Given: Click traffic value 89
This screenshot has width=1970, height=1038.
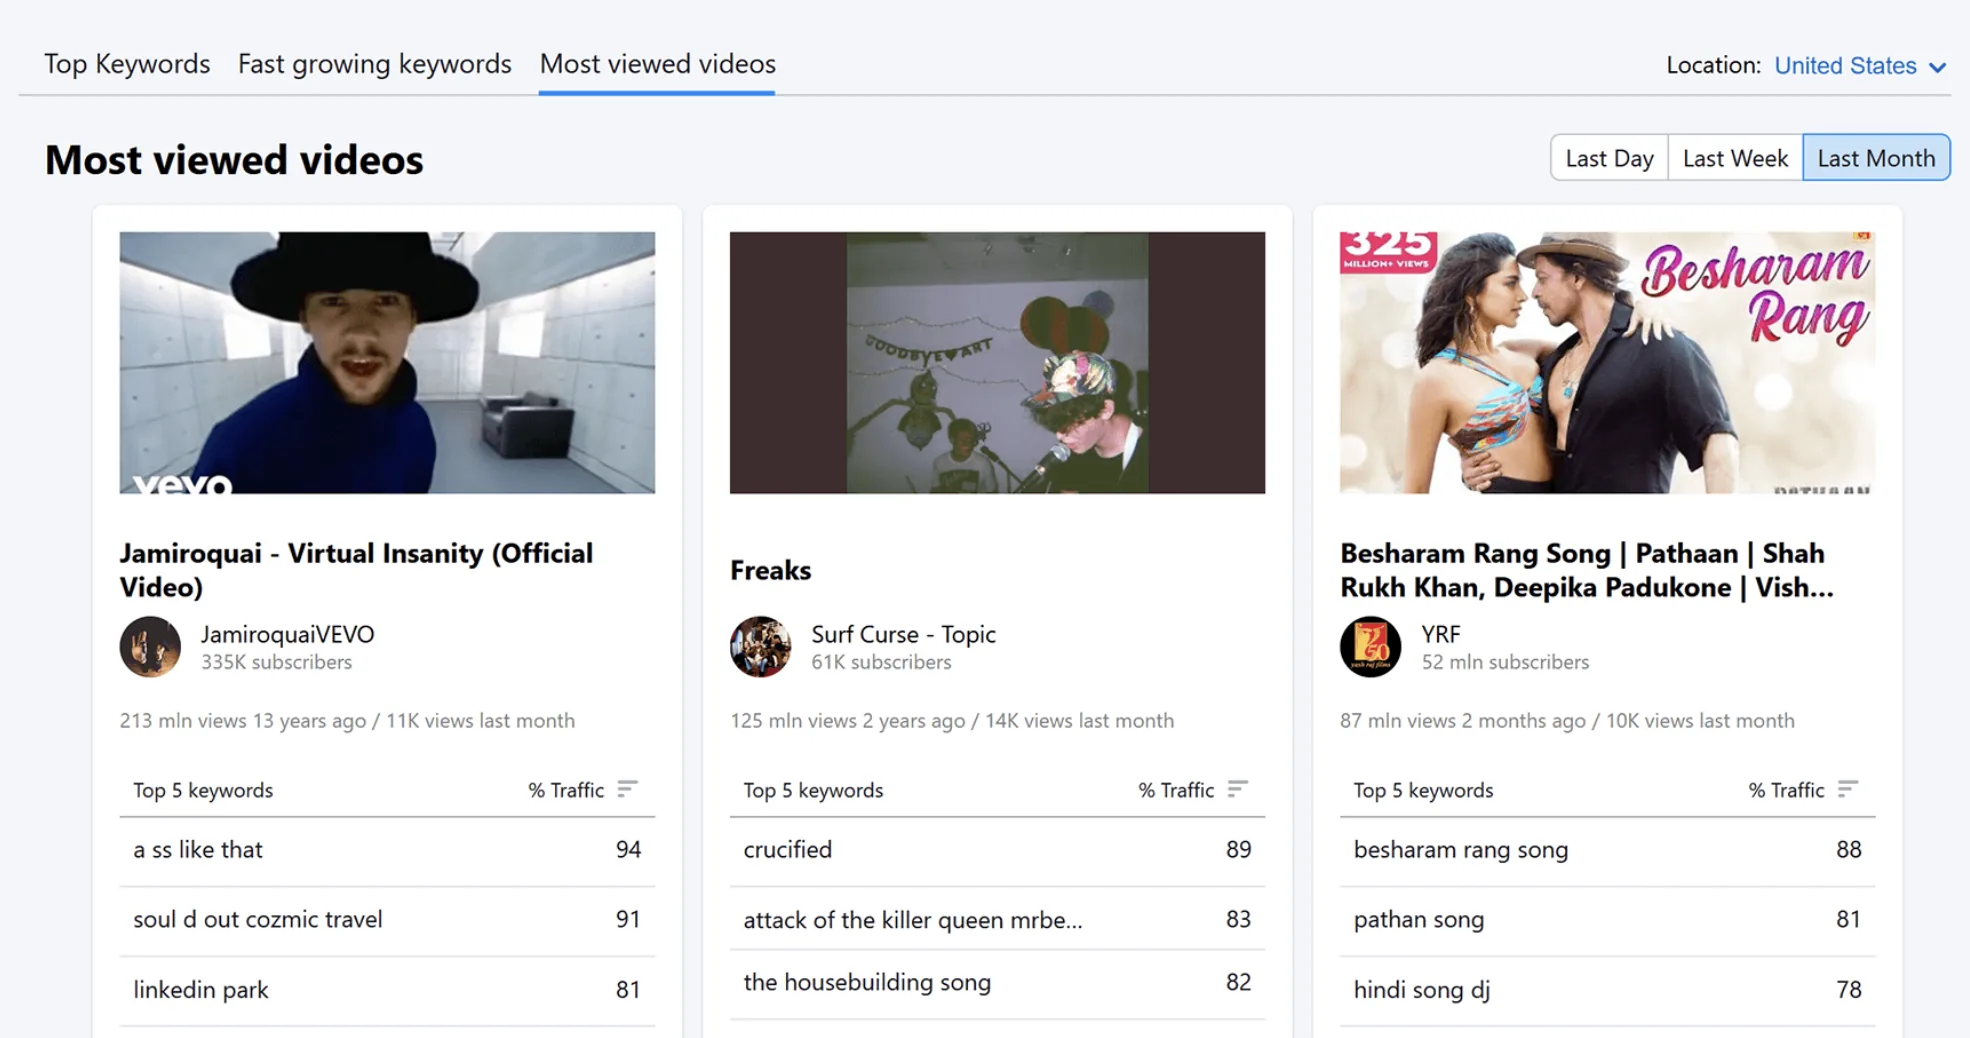Looking at the screenshot, I should [x=1238, y=850].
